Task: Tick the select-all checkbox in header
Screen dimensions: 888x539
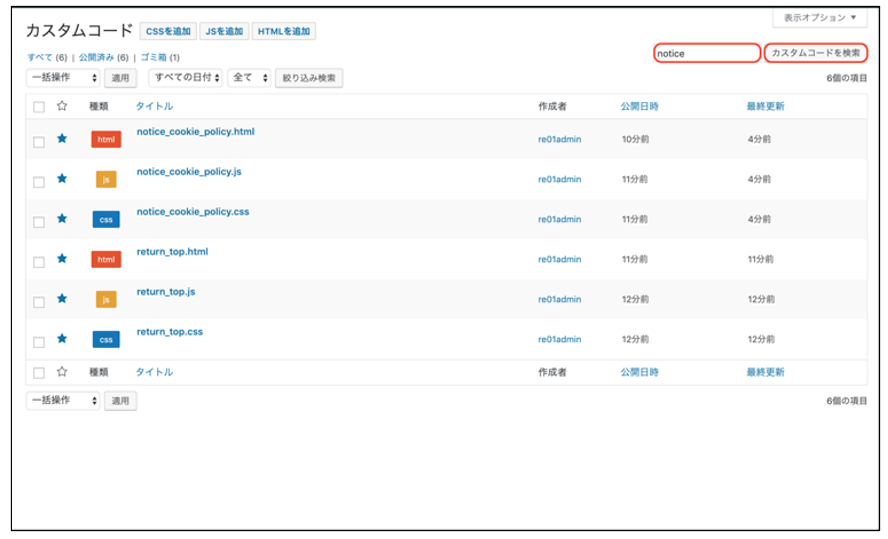Action: click(x=39, y=107)
